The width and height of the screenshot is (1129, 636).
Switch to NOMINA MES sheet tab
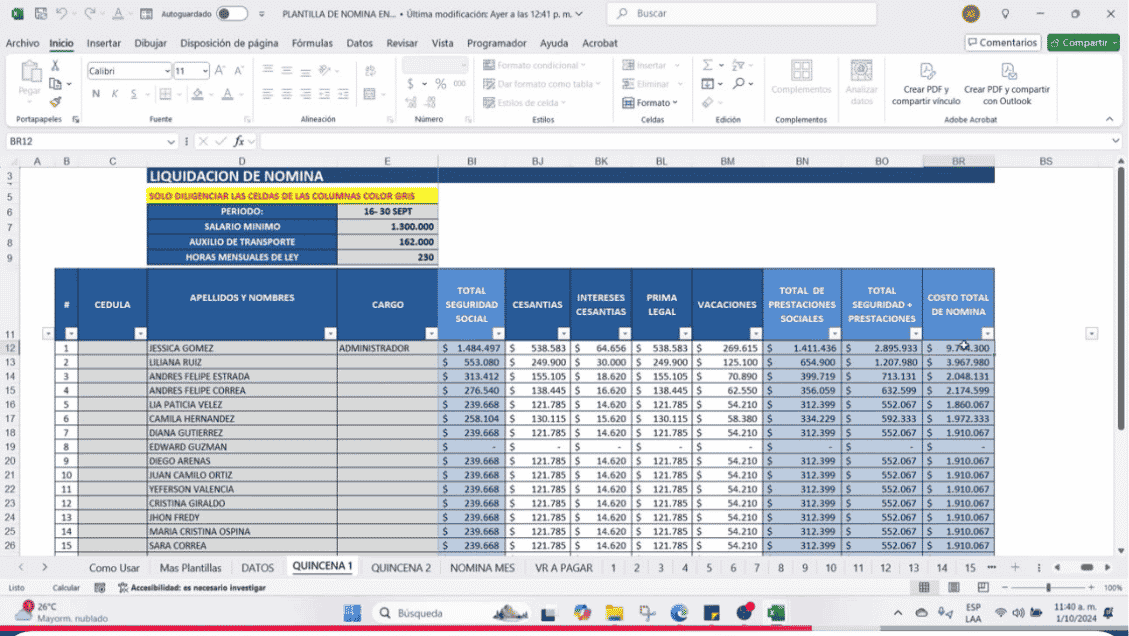[x=482, y=568]
